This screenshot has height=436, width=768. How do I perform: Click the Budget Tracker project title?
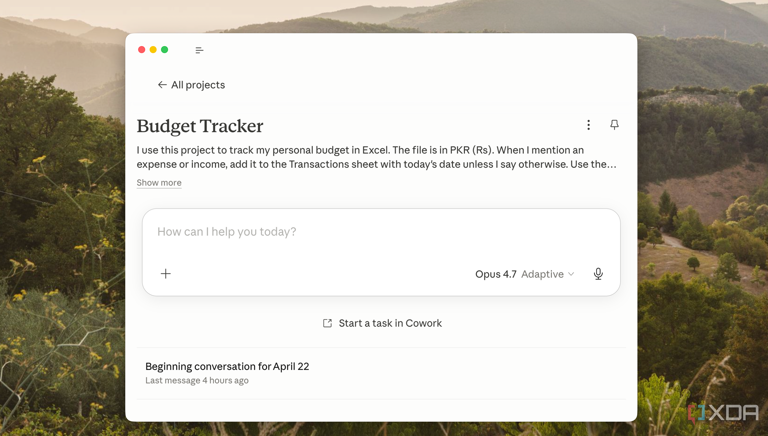(200, 126)
